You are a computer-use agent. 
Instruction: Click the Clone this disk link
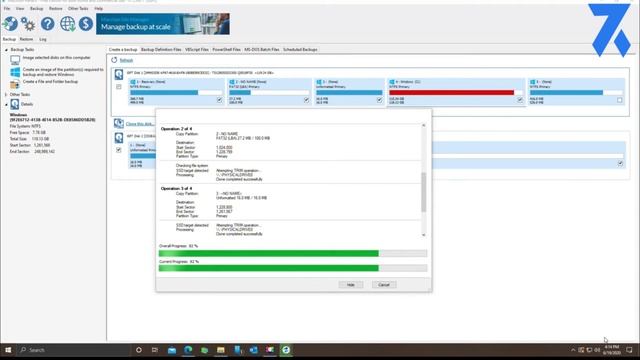pos(140,124)
